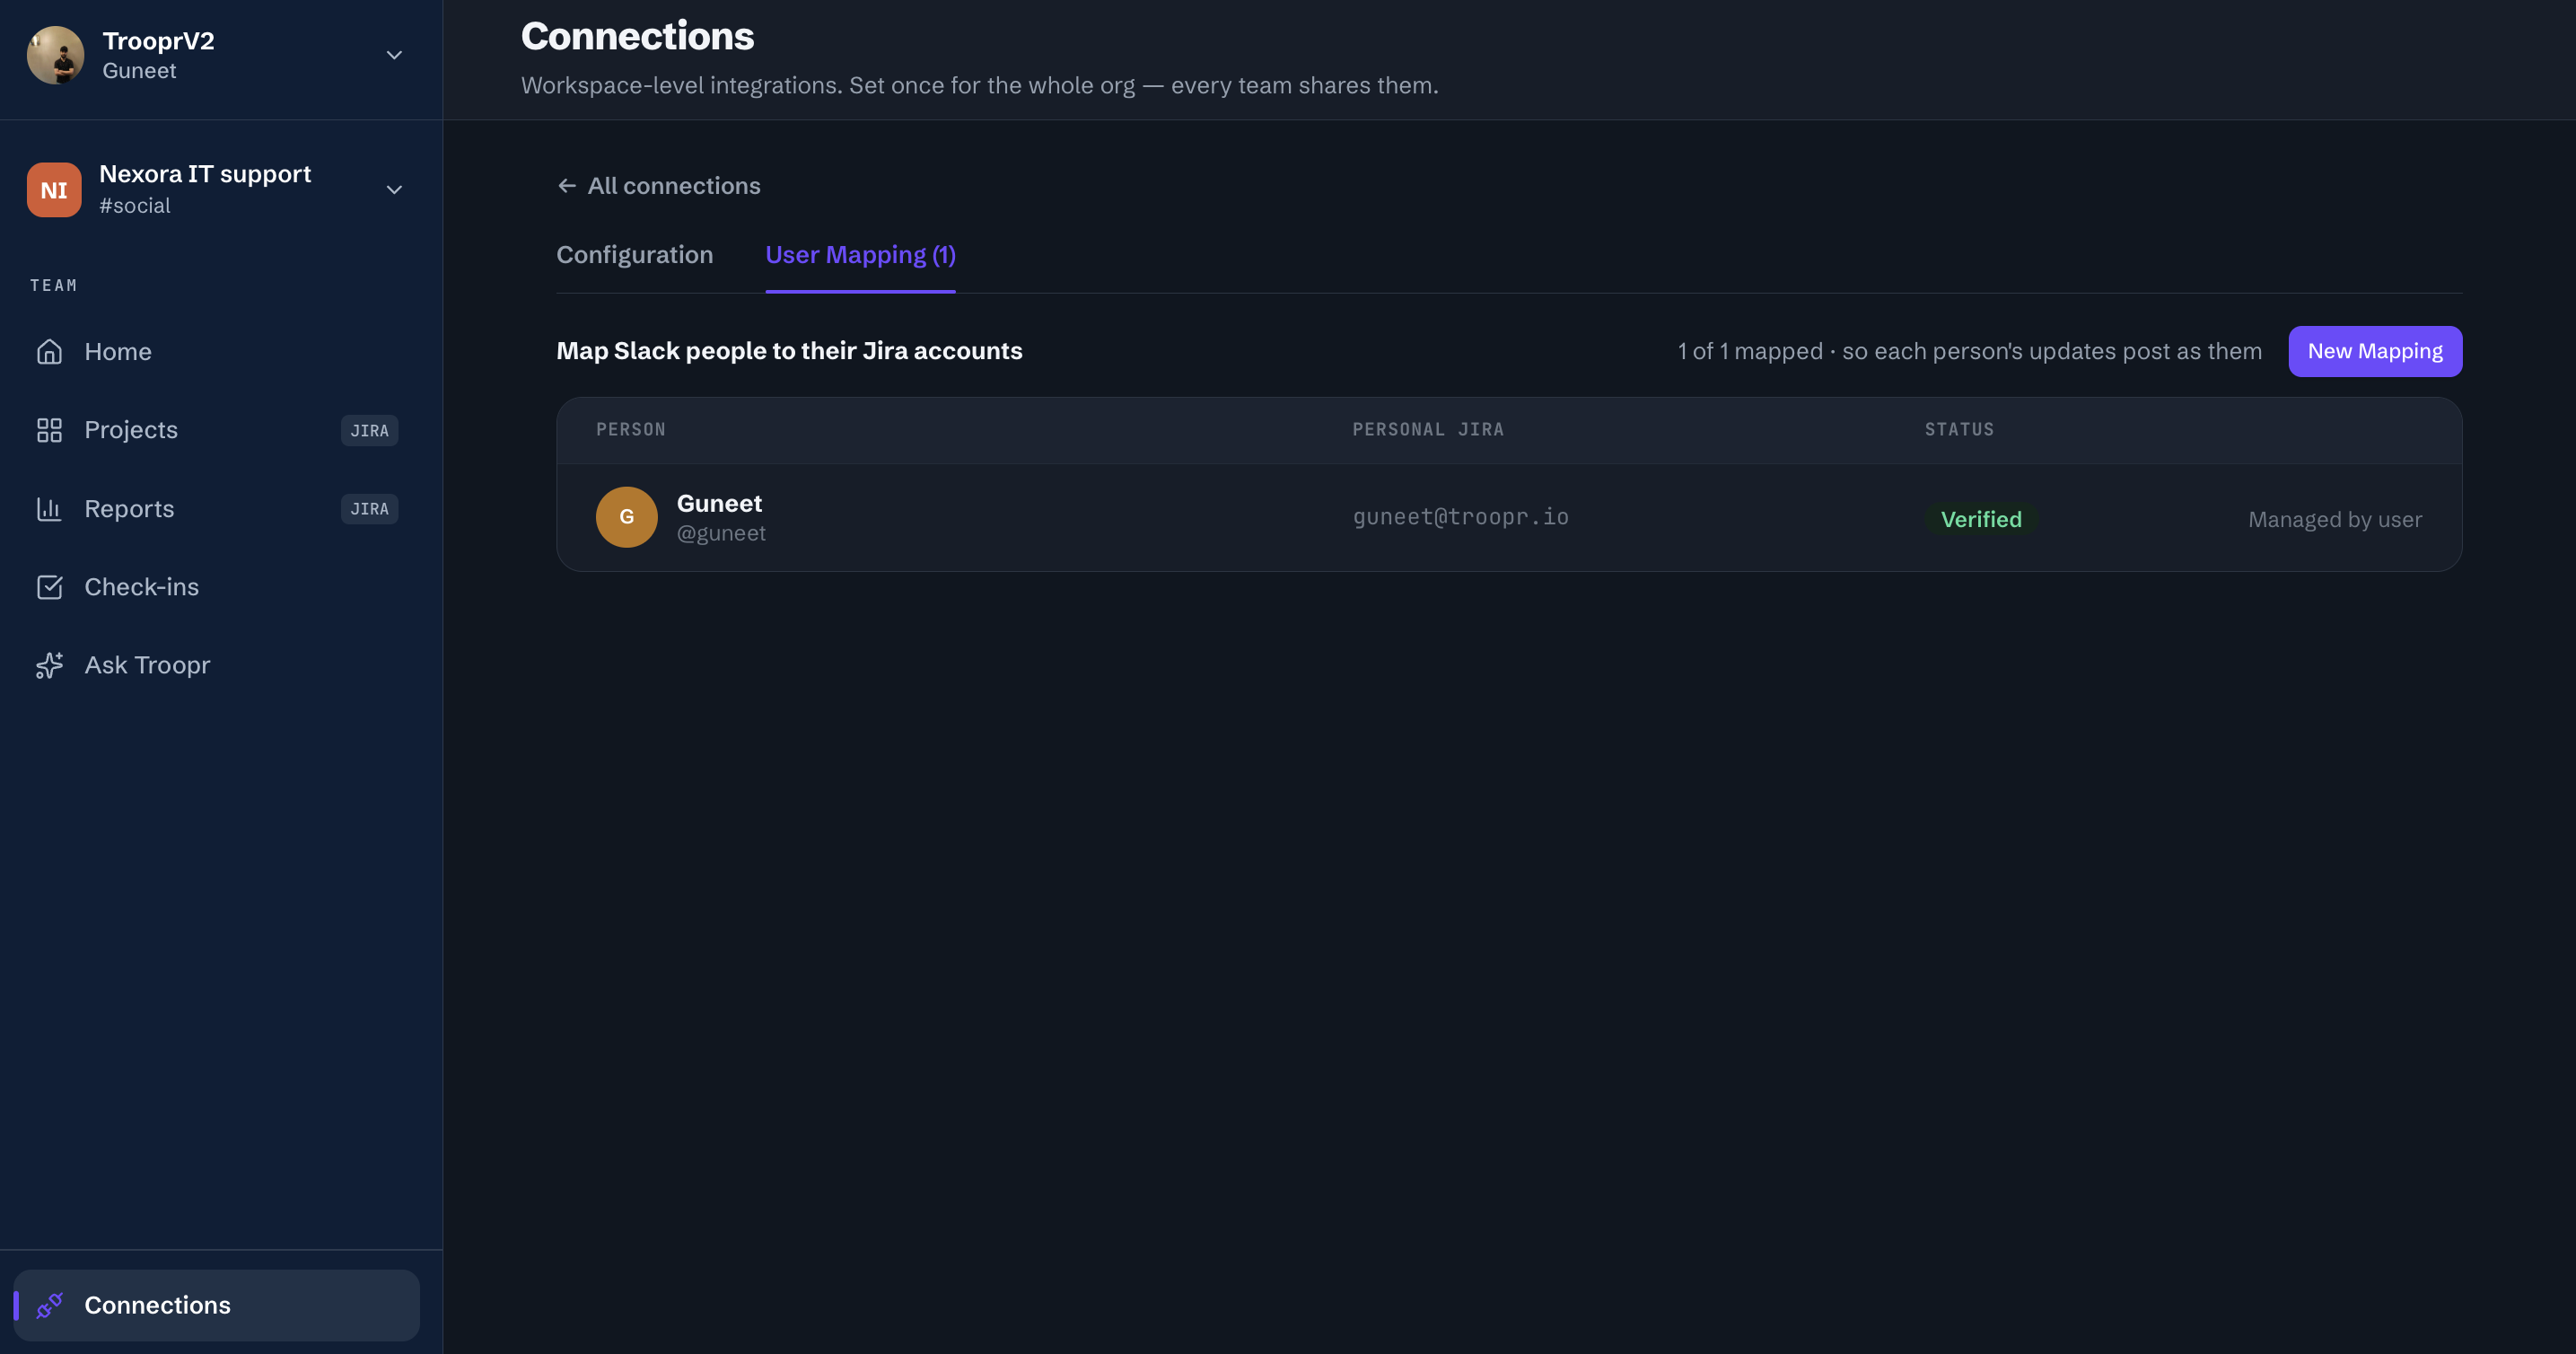Image resolution: width=2576 pixels, height=1354 pixels.
Task: Click the Managed by user text
Action: [x=2335, y=520]
